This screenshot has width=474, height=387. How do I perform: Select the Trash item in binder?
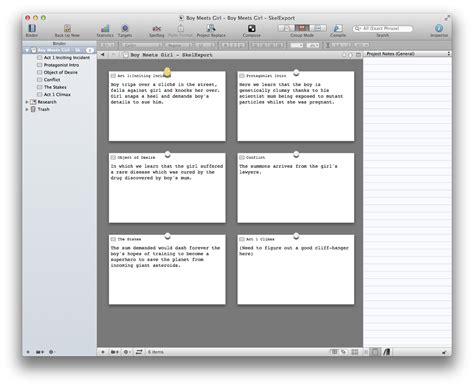pos(43,109)
